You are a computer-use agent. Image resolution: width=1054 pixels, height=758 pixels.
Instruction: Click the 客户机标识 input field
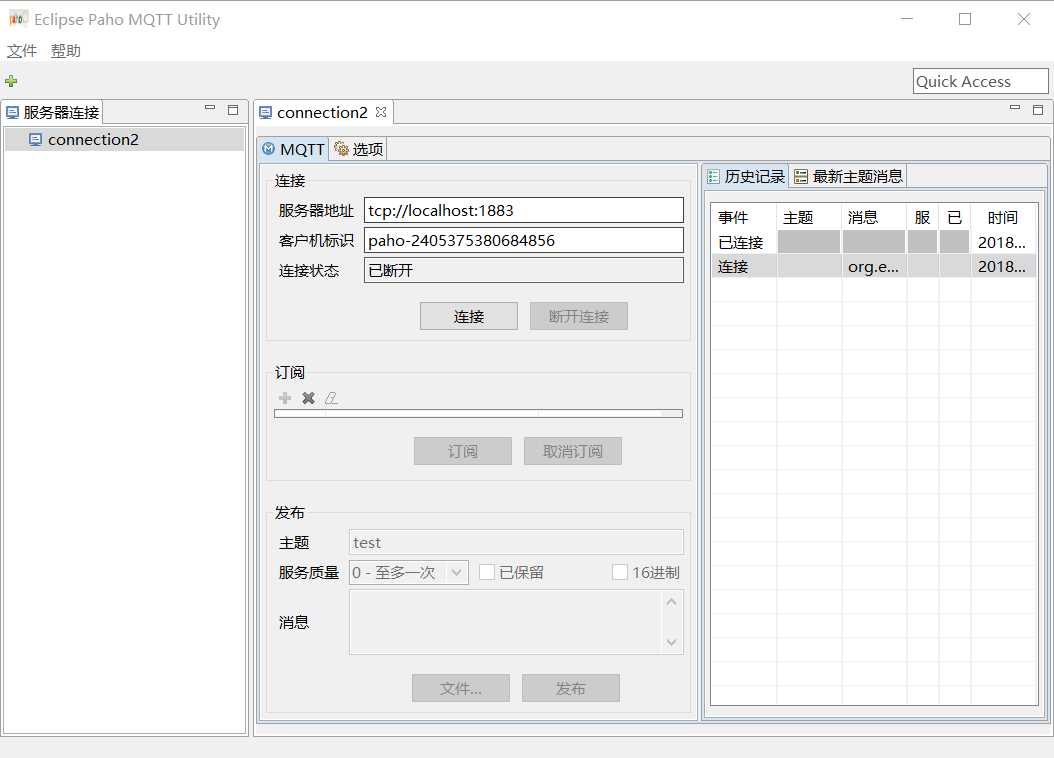(524, 240)
